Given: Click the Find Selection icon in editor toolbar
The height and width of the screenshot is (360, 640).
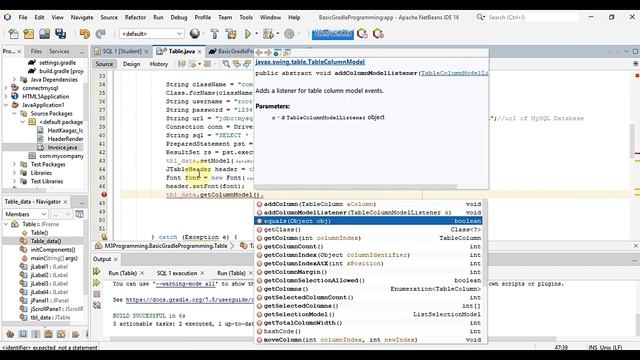Looking at the screenshot, I should [226, 64].
